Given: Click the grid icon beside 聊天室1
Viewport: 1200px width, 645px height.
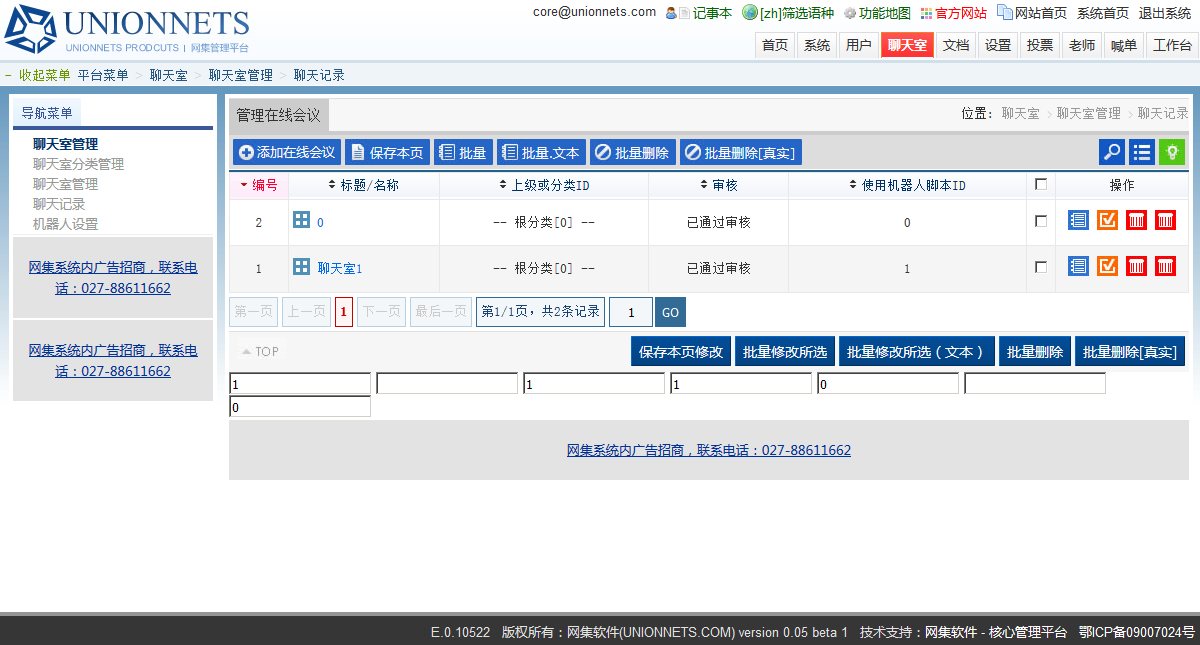Looking at the screenshot, I should pyautogui.click(x=301, y=267).
